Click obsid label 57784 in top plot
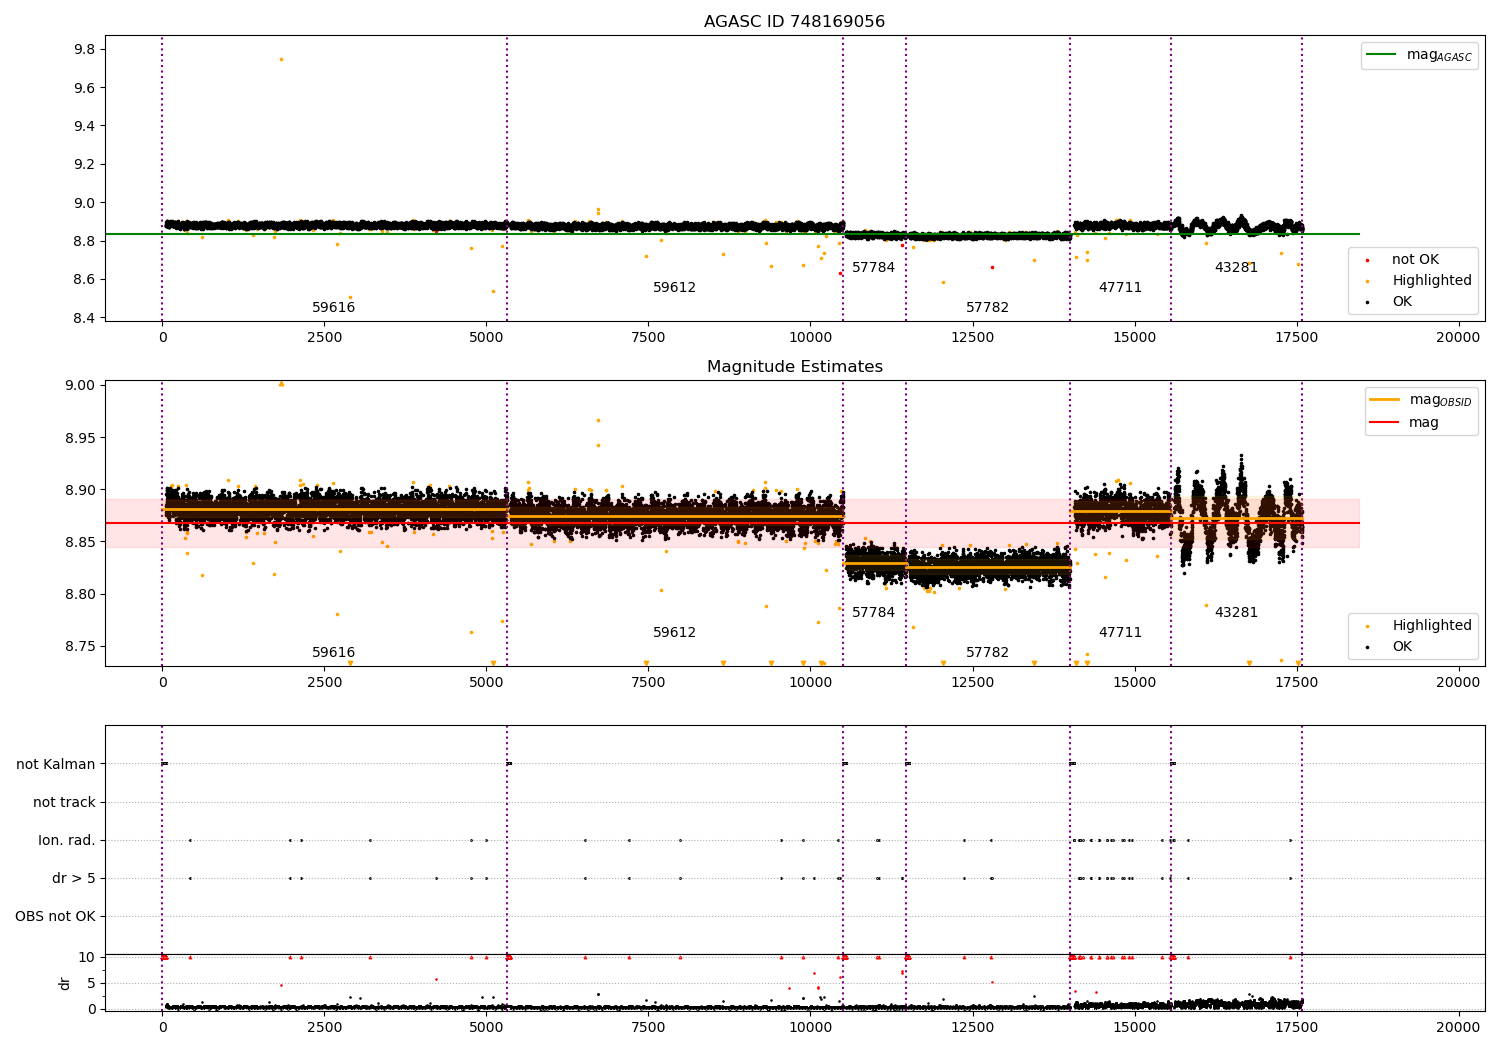The image size is (1500, 1050). click(873, 268)
